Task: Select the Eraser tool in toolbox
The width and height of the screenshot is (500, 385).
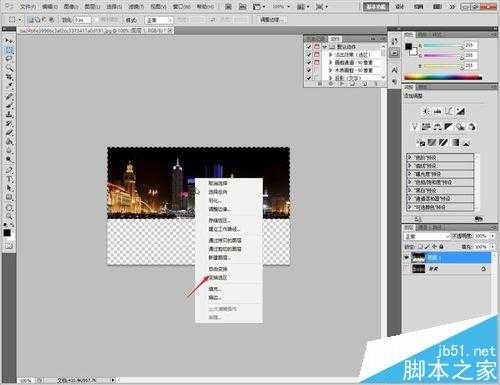Action: (8, 133)
